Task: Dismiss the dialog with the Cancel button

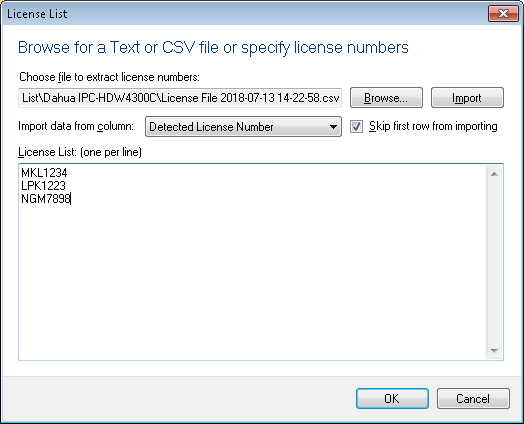Action: [x=473, y=398]
